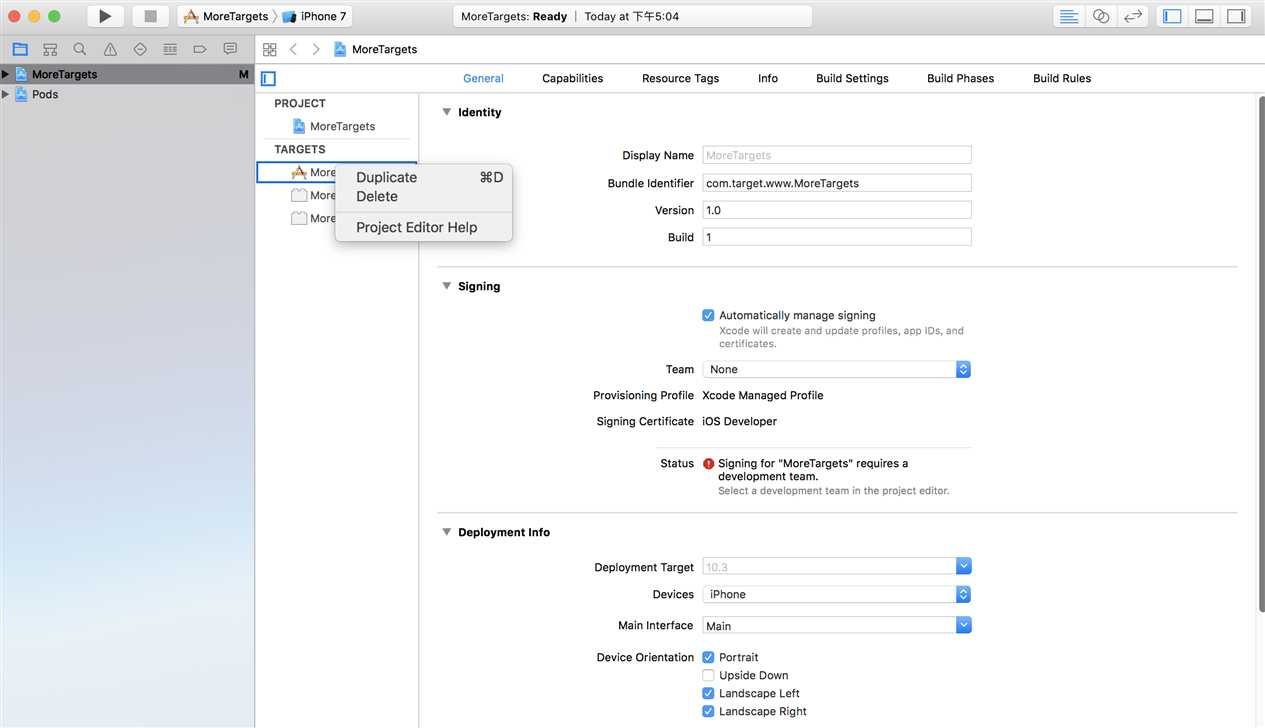
Task: Choose Delete from context menu
Action: pyautogui.click(x=424, y=196)
